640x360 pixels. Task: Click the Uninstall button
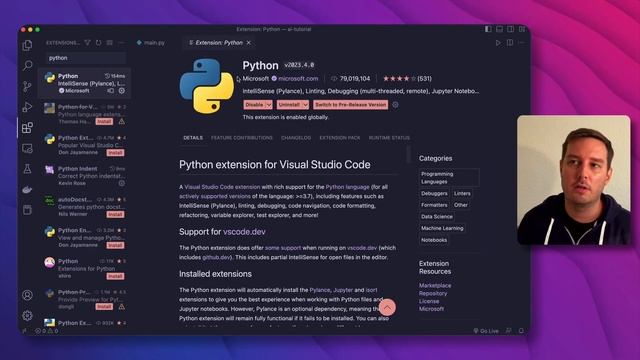tap(289, 105)
